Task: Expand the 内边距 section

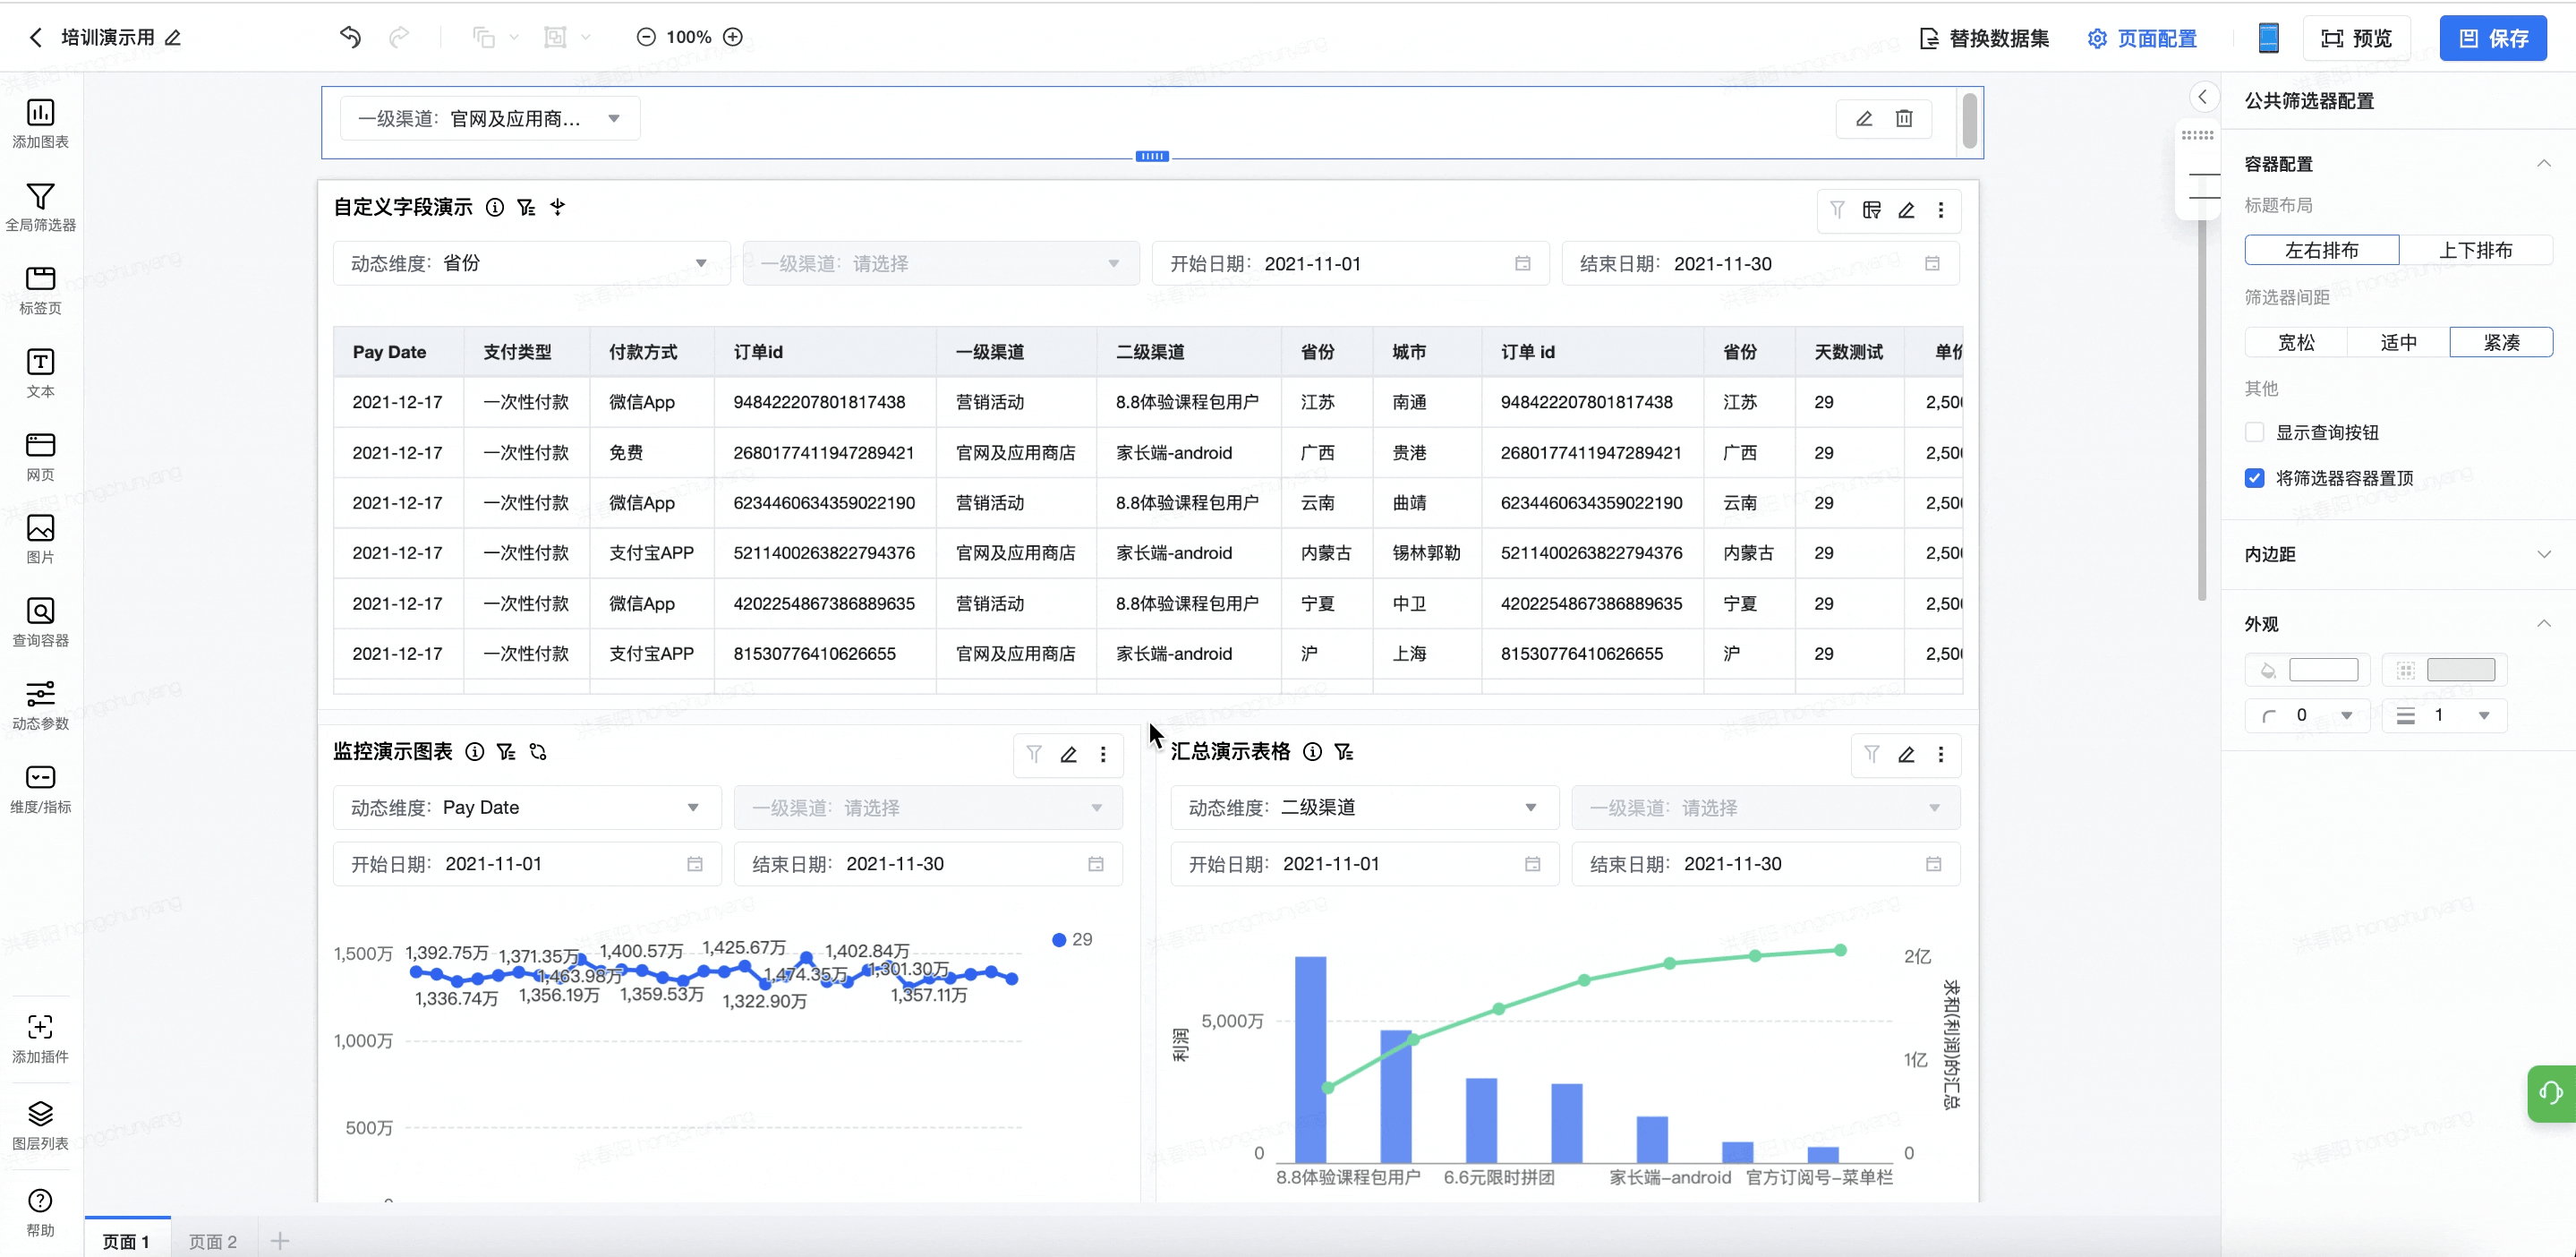Action: 2543,554
